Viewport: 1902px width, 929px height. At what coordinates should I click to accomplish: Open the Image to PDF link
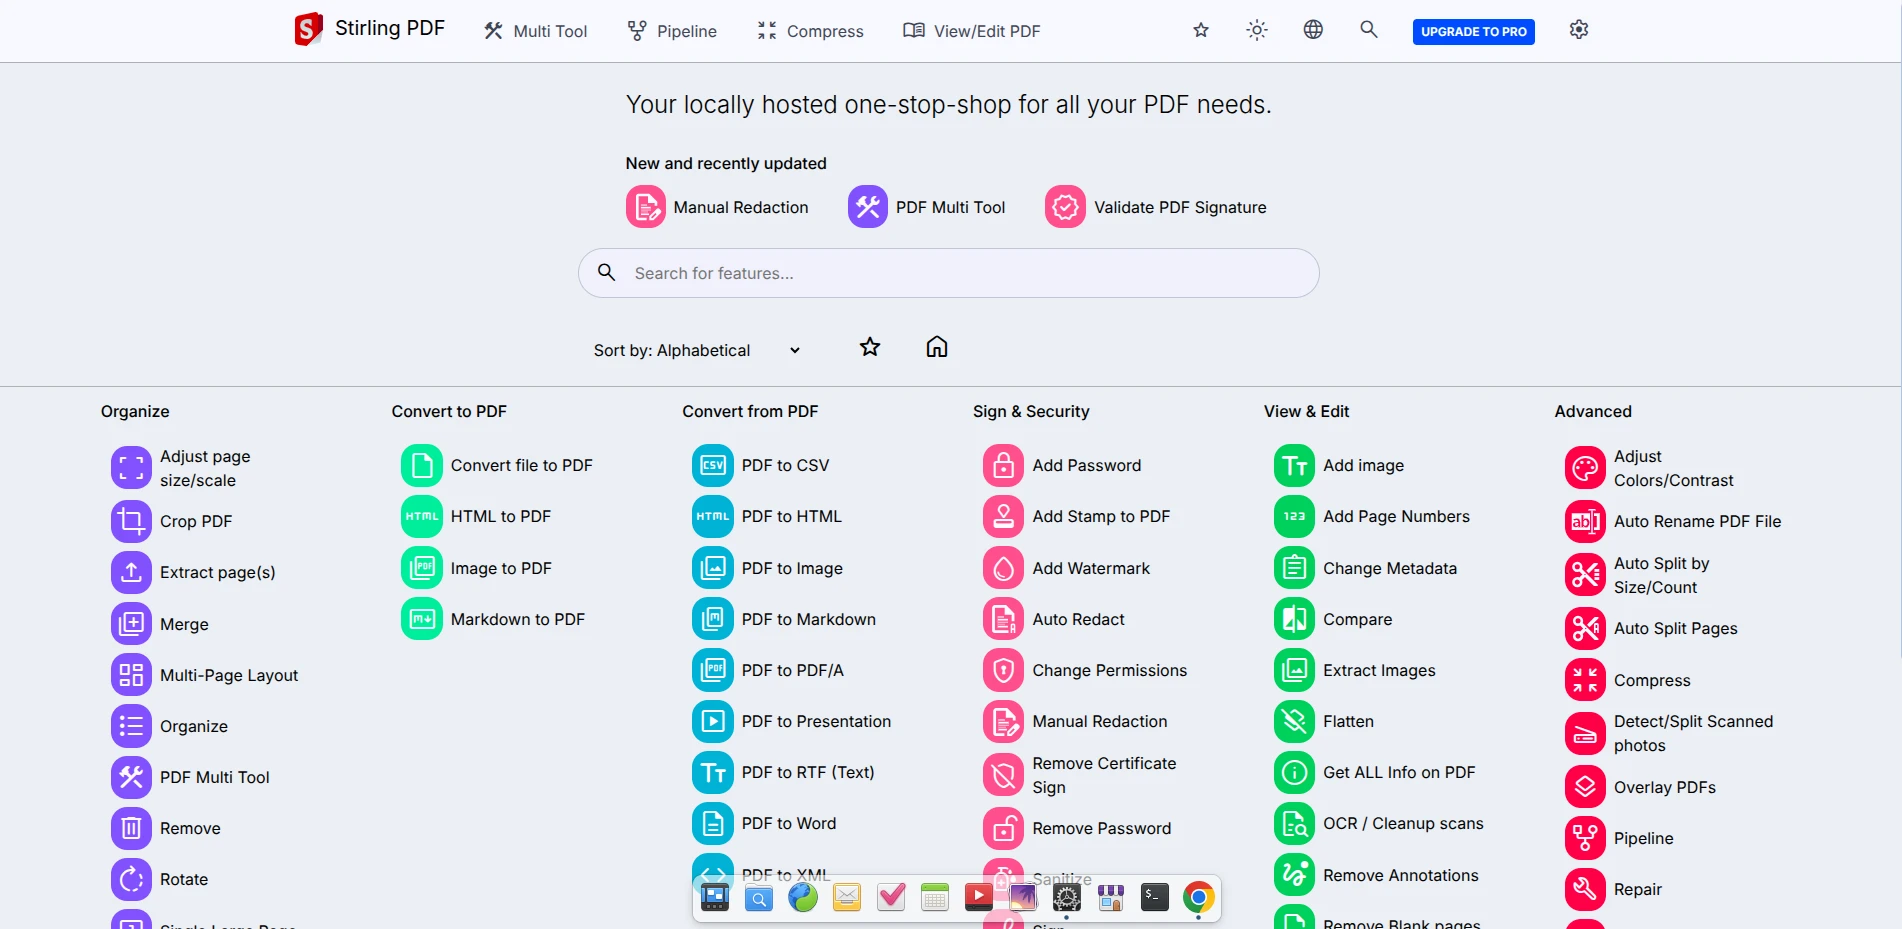point(501,568)
